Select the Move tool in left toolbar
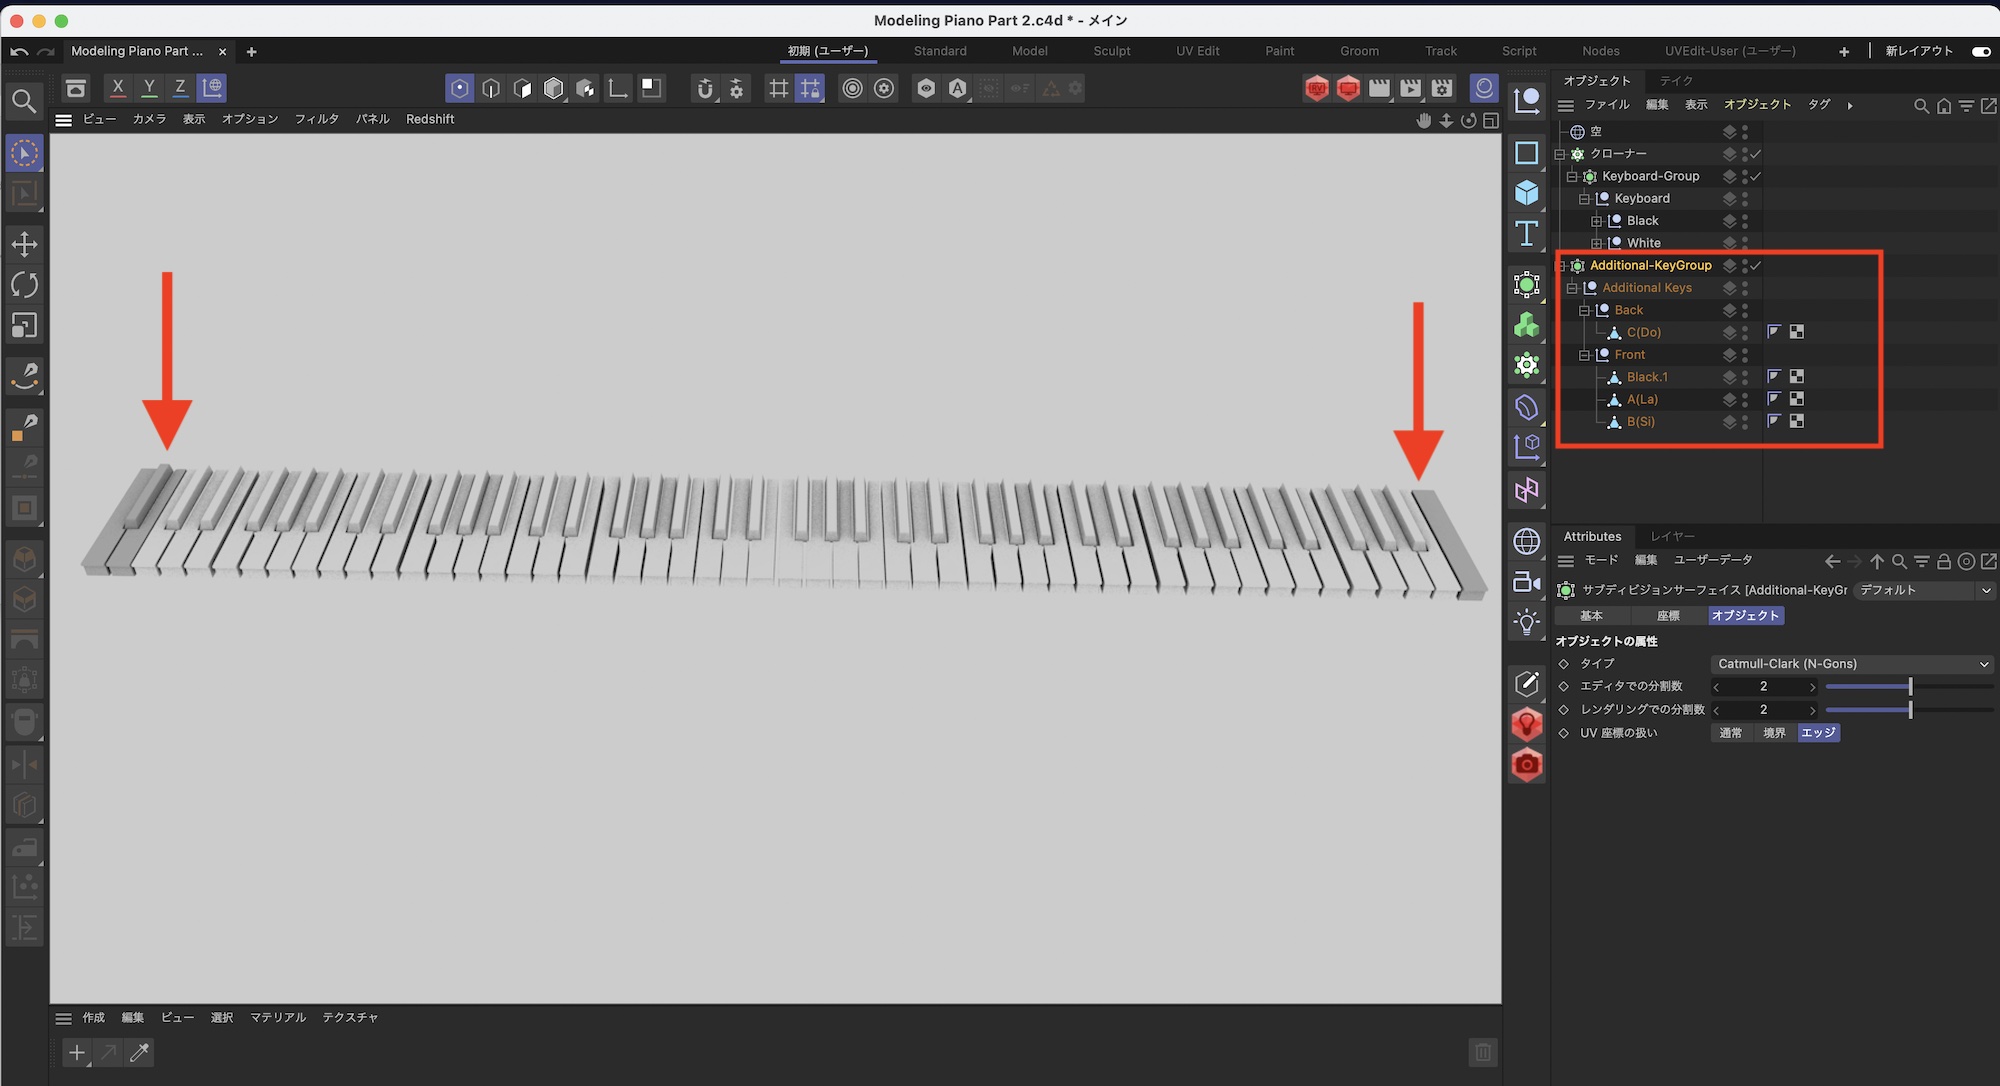 coord(24,244)
